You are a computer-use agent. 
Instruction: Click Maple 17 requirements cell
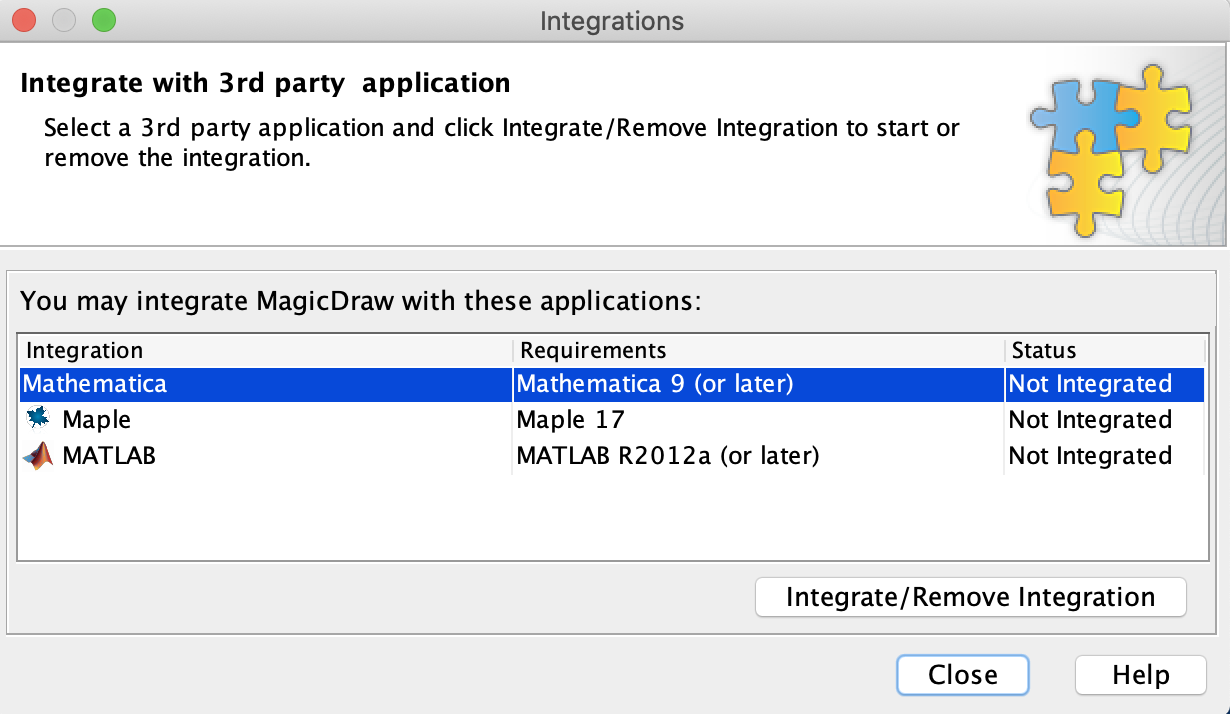(x=570, y=420)
